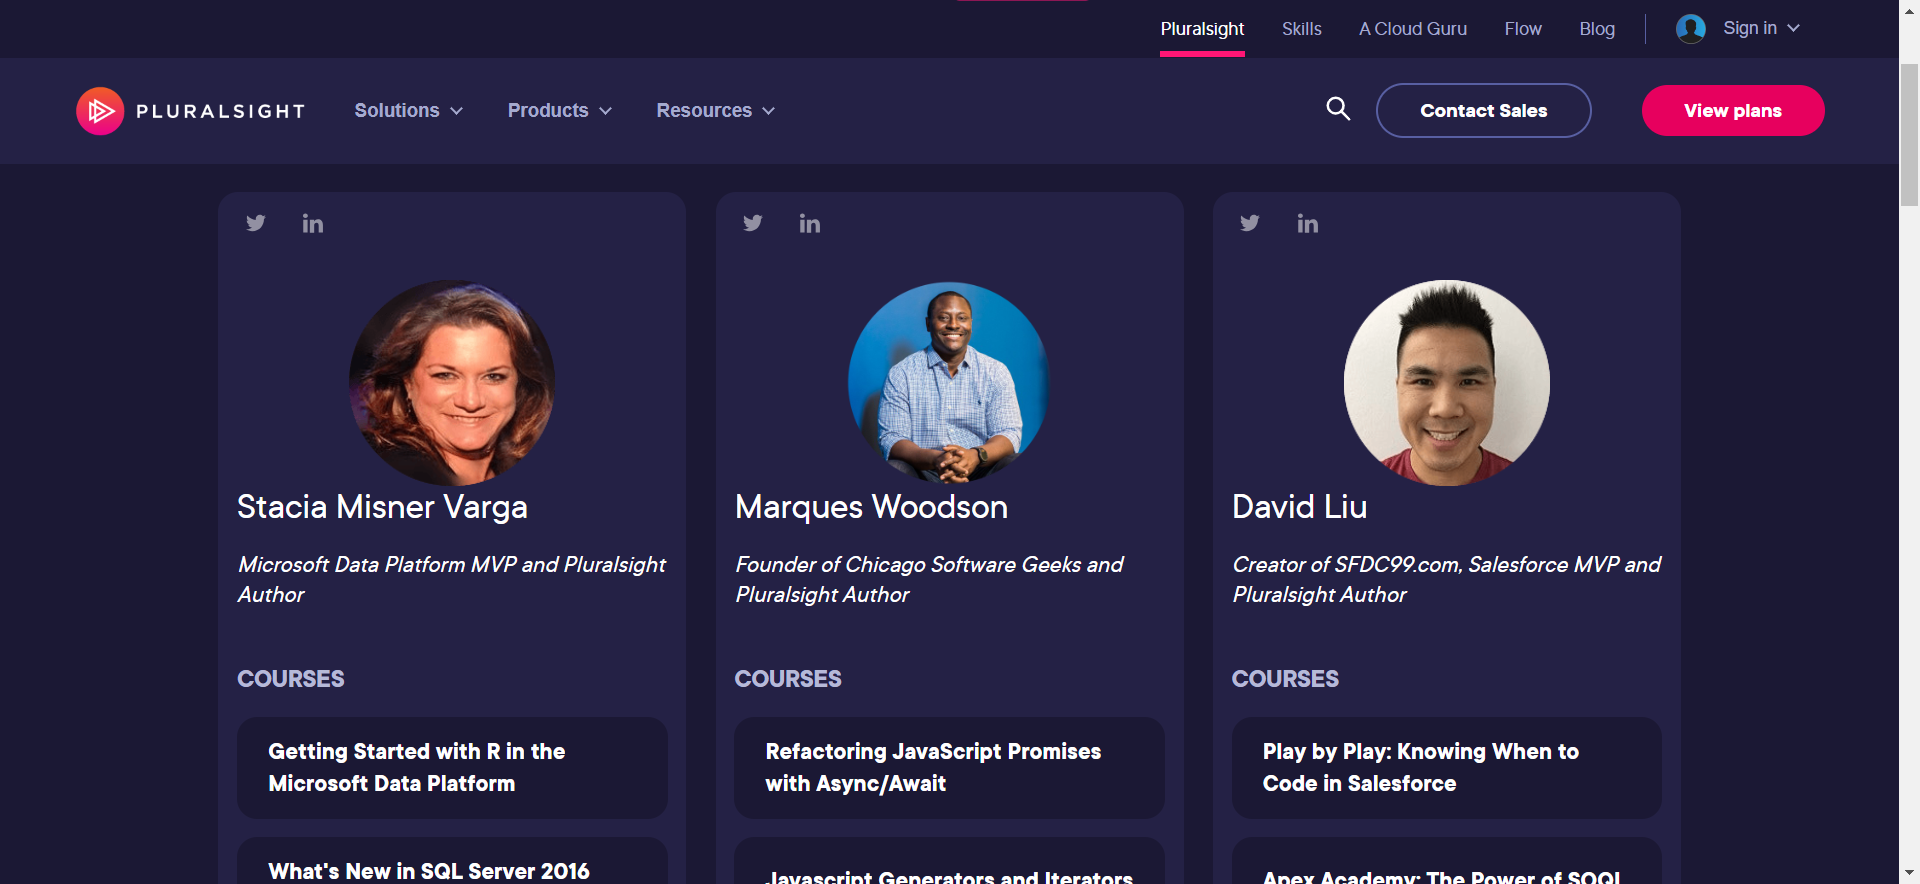Open David Liu's LinkedIn icon
This screenshot has height=884, width=1920.
1308,223
